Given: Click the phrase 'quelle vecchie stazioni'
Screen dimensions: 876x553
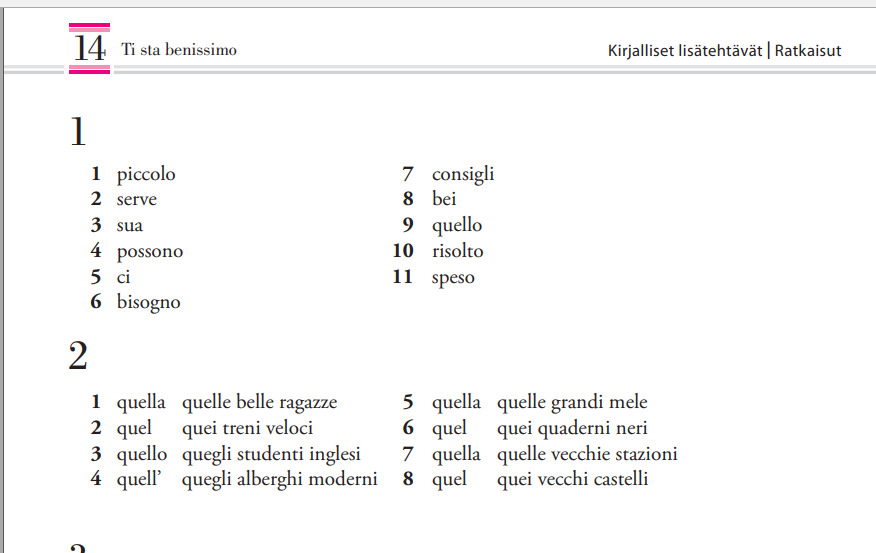Looking at the screenshot, I should tap(587, 454).
